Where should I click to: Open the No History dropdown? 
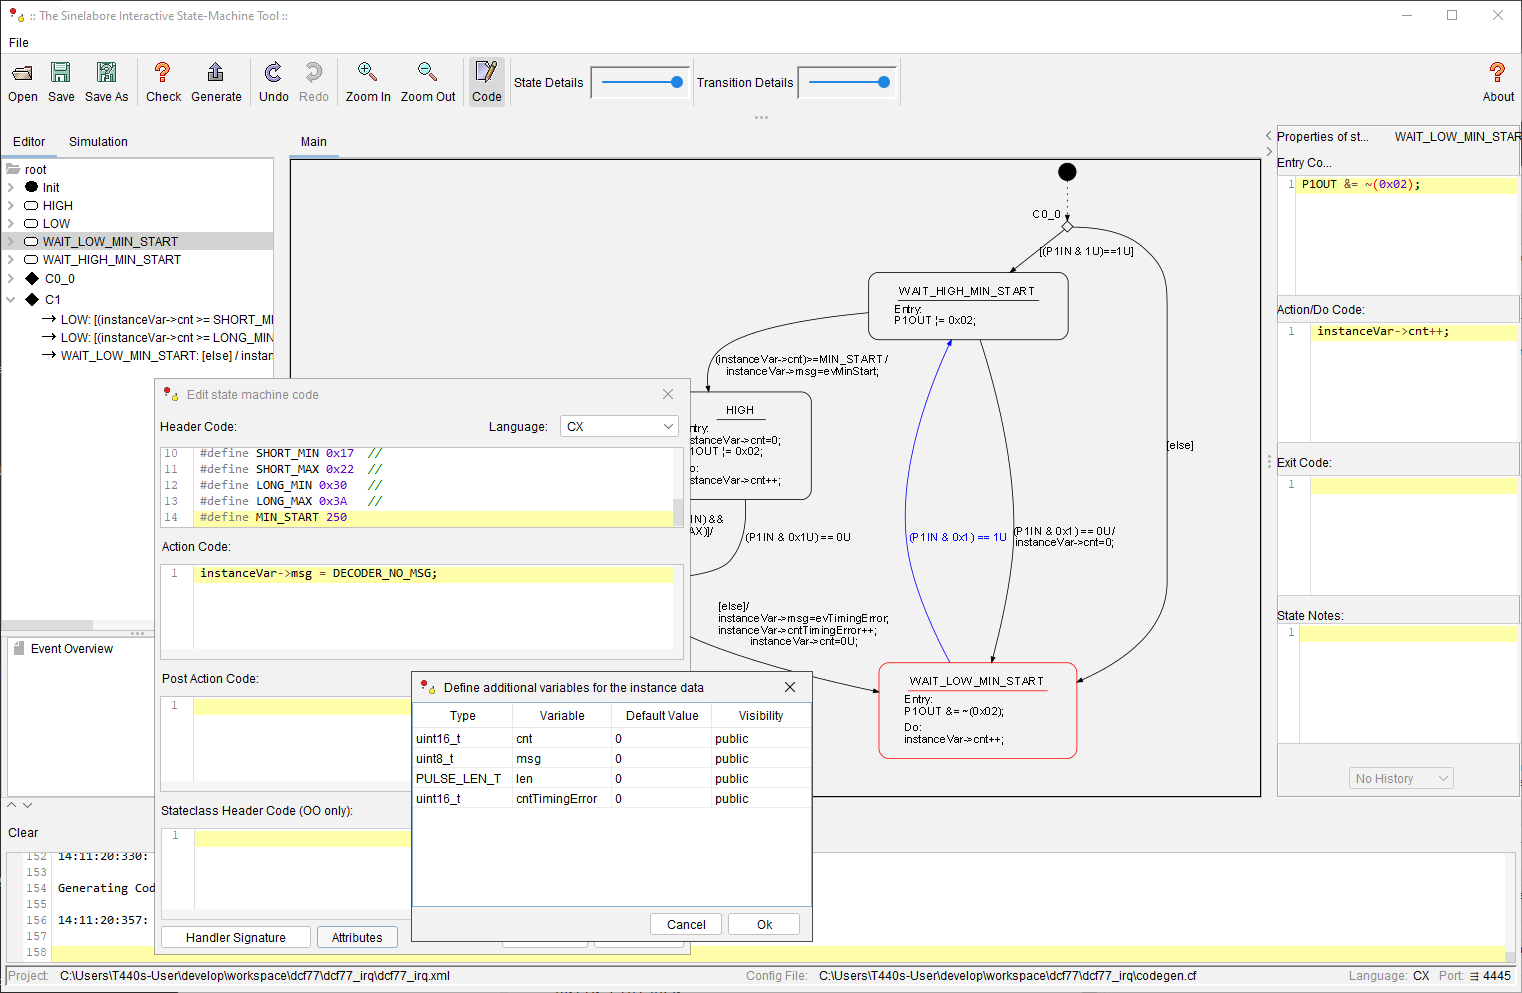coord(1400,777)
